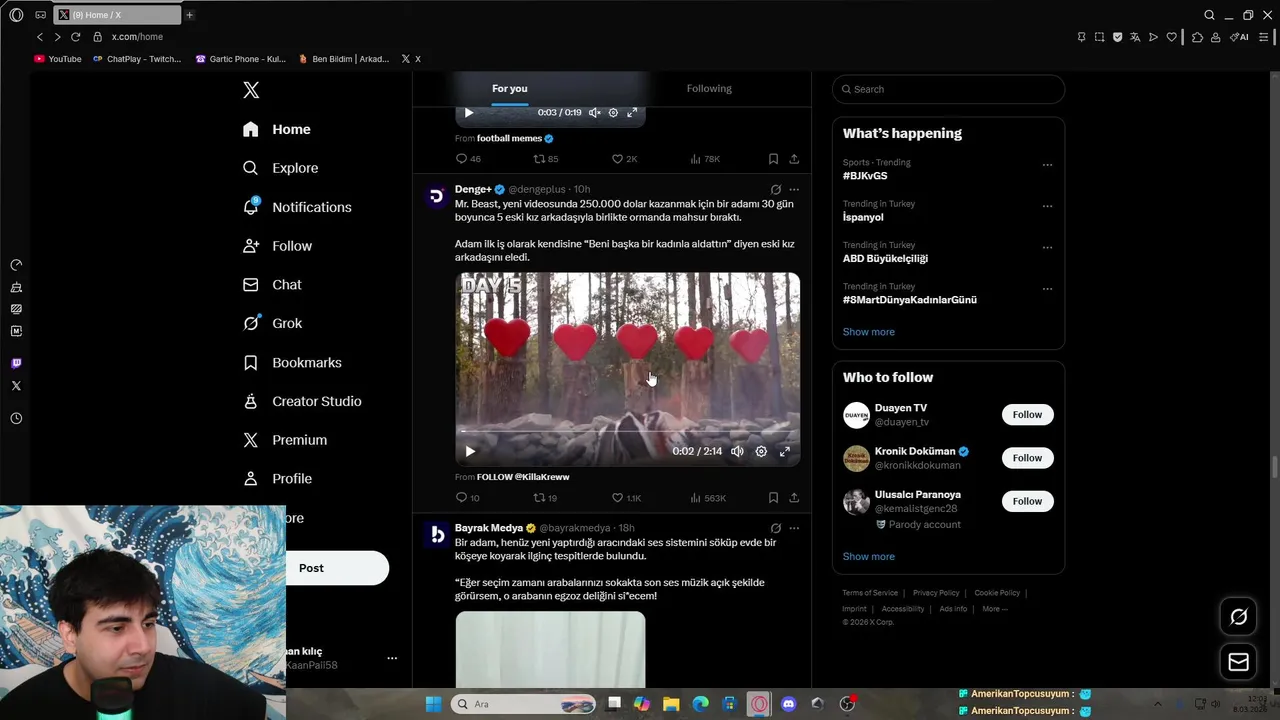The image size is (1280, 720).
Task: Open the YouTube bookmark
Action: coord(58,59)
